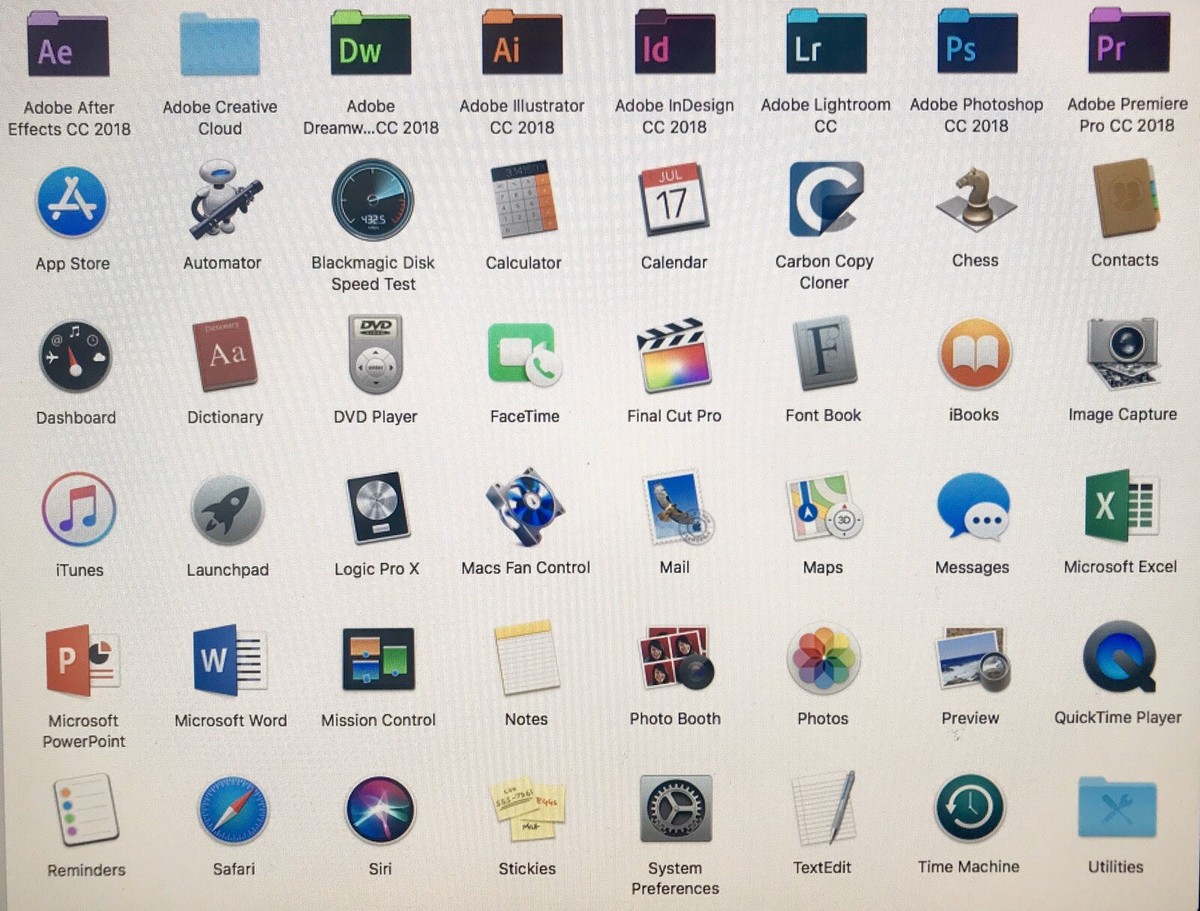Image resolution: width=1200 pixels, height=911 pixels.
Task: Select the "Macs Fan Control" name label
Action: [526, 568]
